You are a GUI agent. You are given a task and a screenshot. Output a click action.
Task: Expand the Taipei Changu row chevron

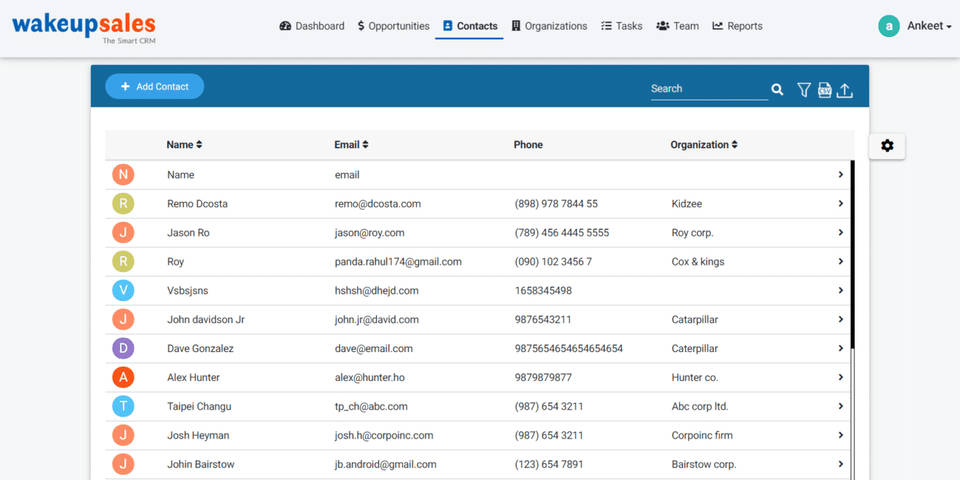841,407
